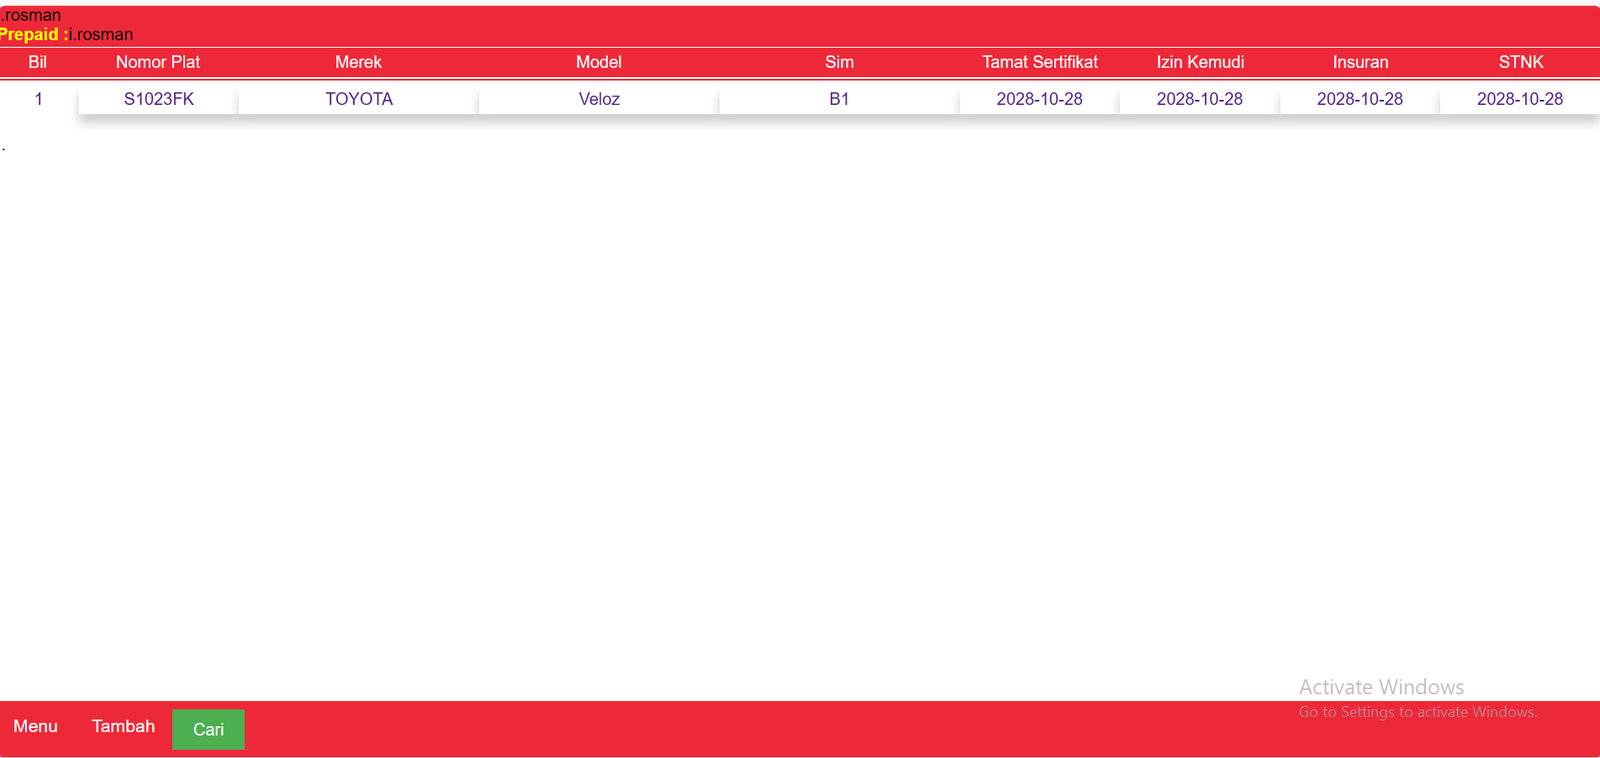Screen dimensions: 1600x758
Task: Click the Model column header
Action: (x=599, y=62)
